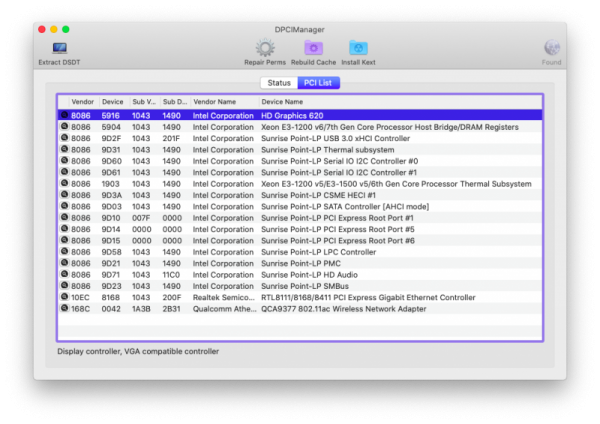
Task: Click the Extract DSDT toolbar icon
Action: tap(60, 48)
